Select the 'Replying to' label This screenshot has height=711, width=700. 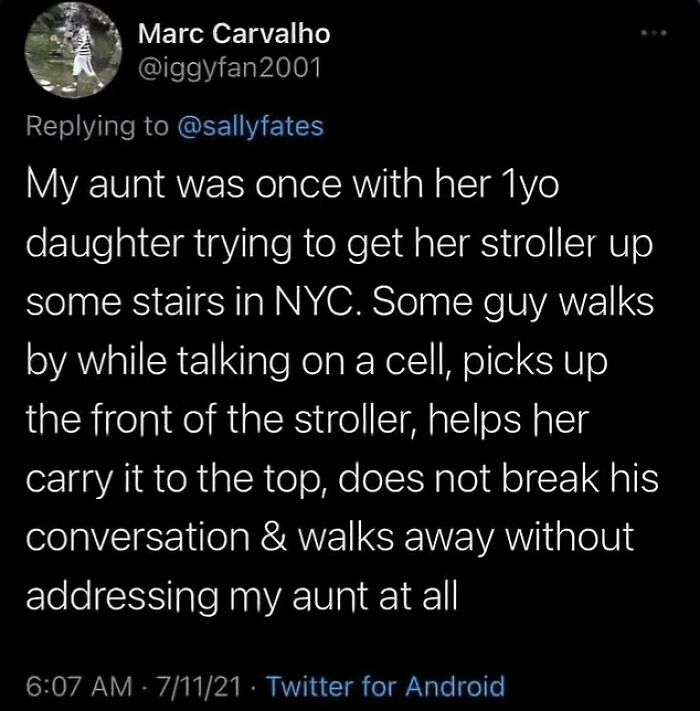[x=97, y=127]
